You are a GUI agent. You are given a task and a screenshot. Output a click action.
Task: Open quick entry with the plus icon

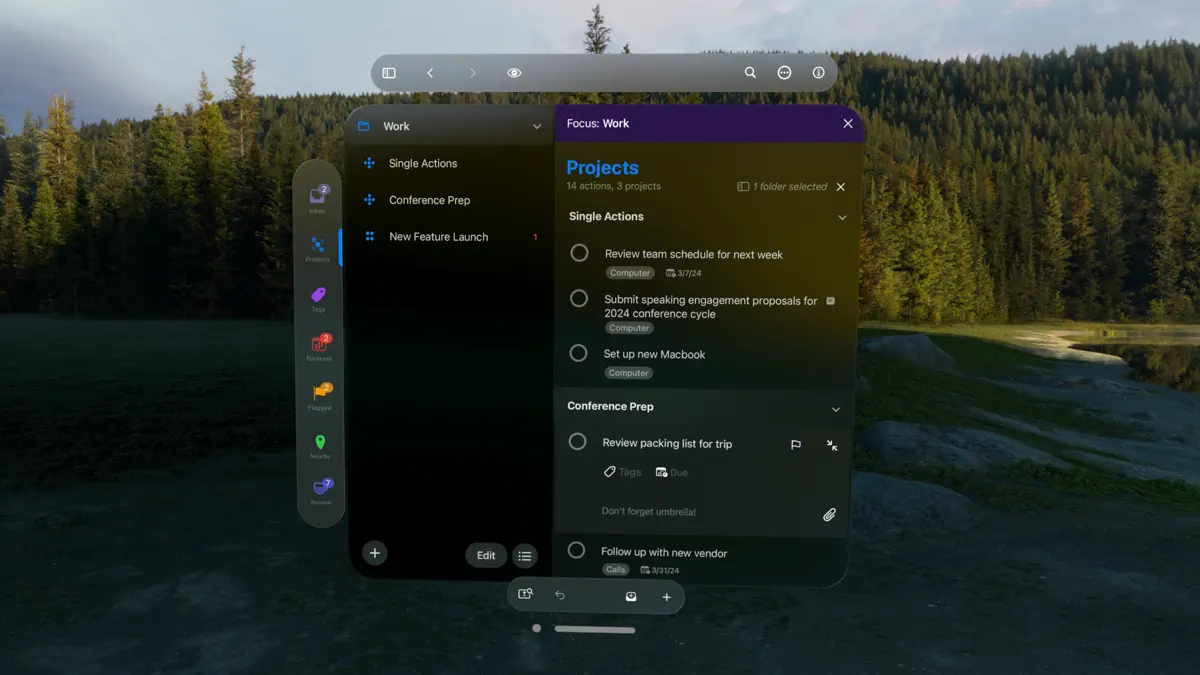point(666,594)
